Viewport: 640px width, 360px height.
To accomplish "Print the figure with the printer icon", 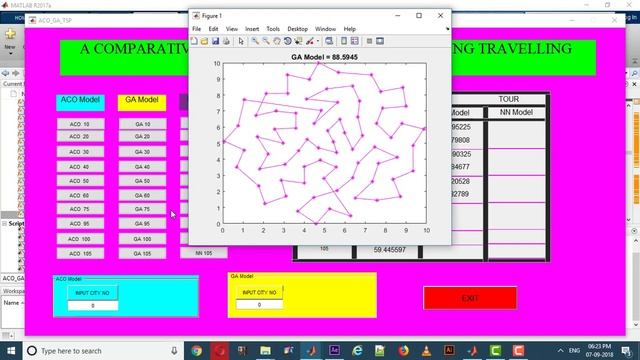I will pos(226,41).
